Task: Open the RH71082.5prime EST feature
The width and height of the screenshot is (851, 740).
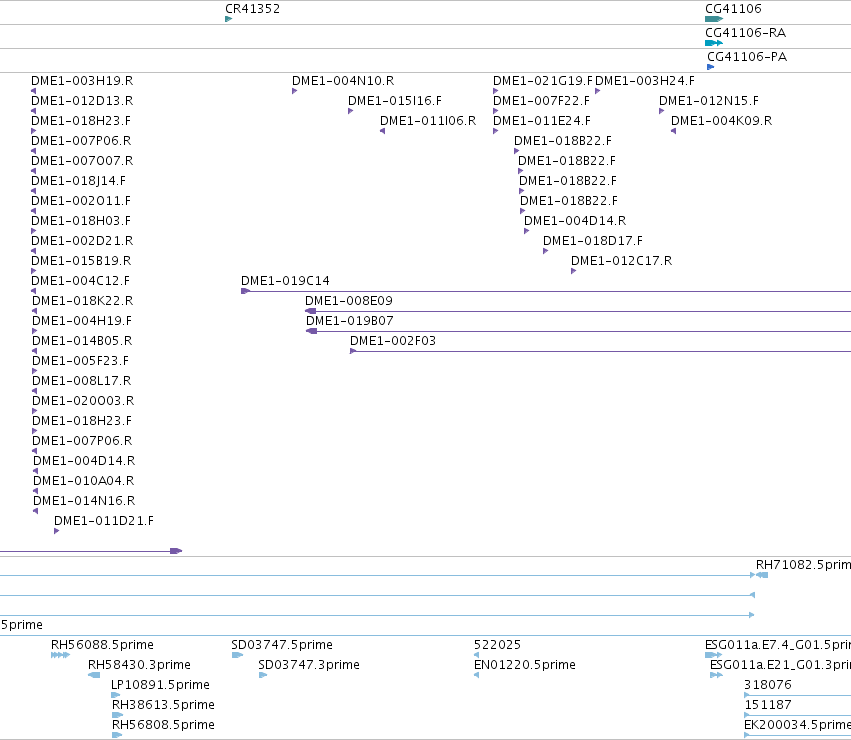Action: (762, 575)
